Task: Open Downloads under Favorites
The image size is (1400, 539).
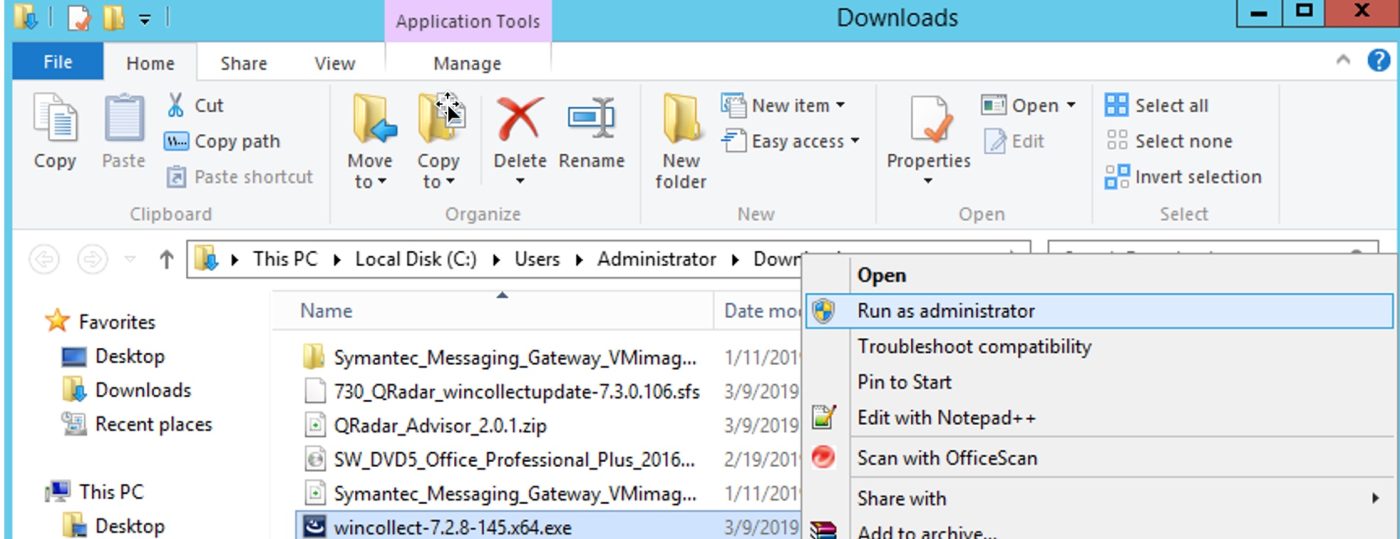Action: pos(126,390)
